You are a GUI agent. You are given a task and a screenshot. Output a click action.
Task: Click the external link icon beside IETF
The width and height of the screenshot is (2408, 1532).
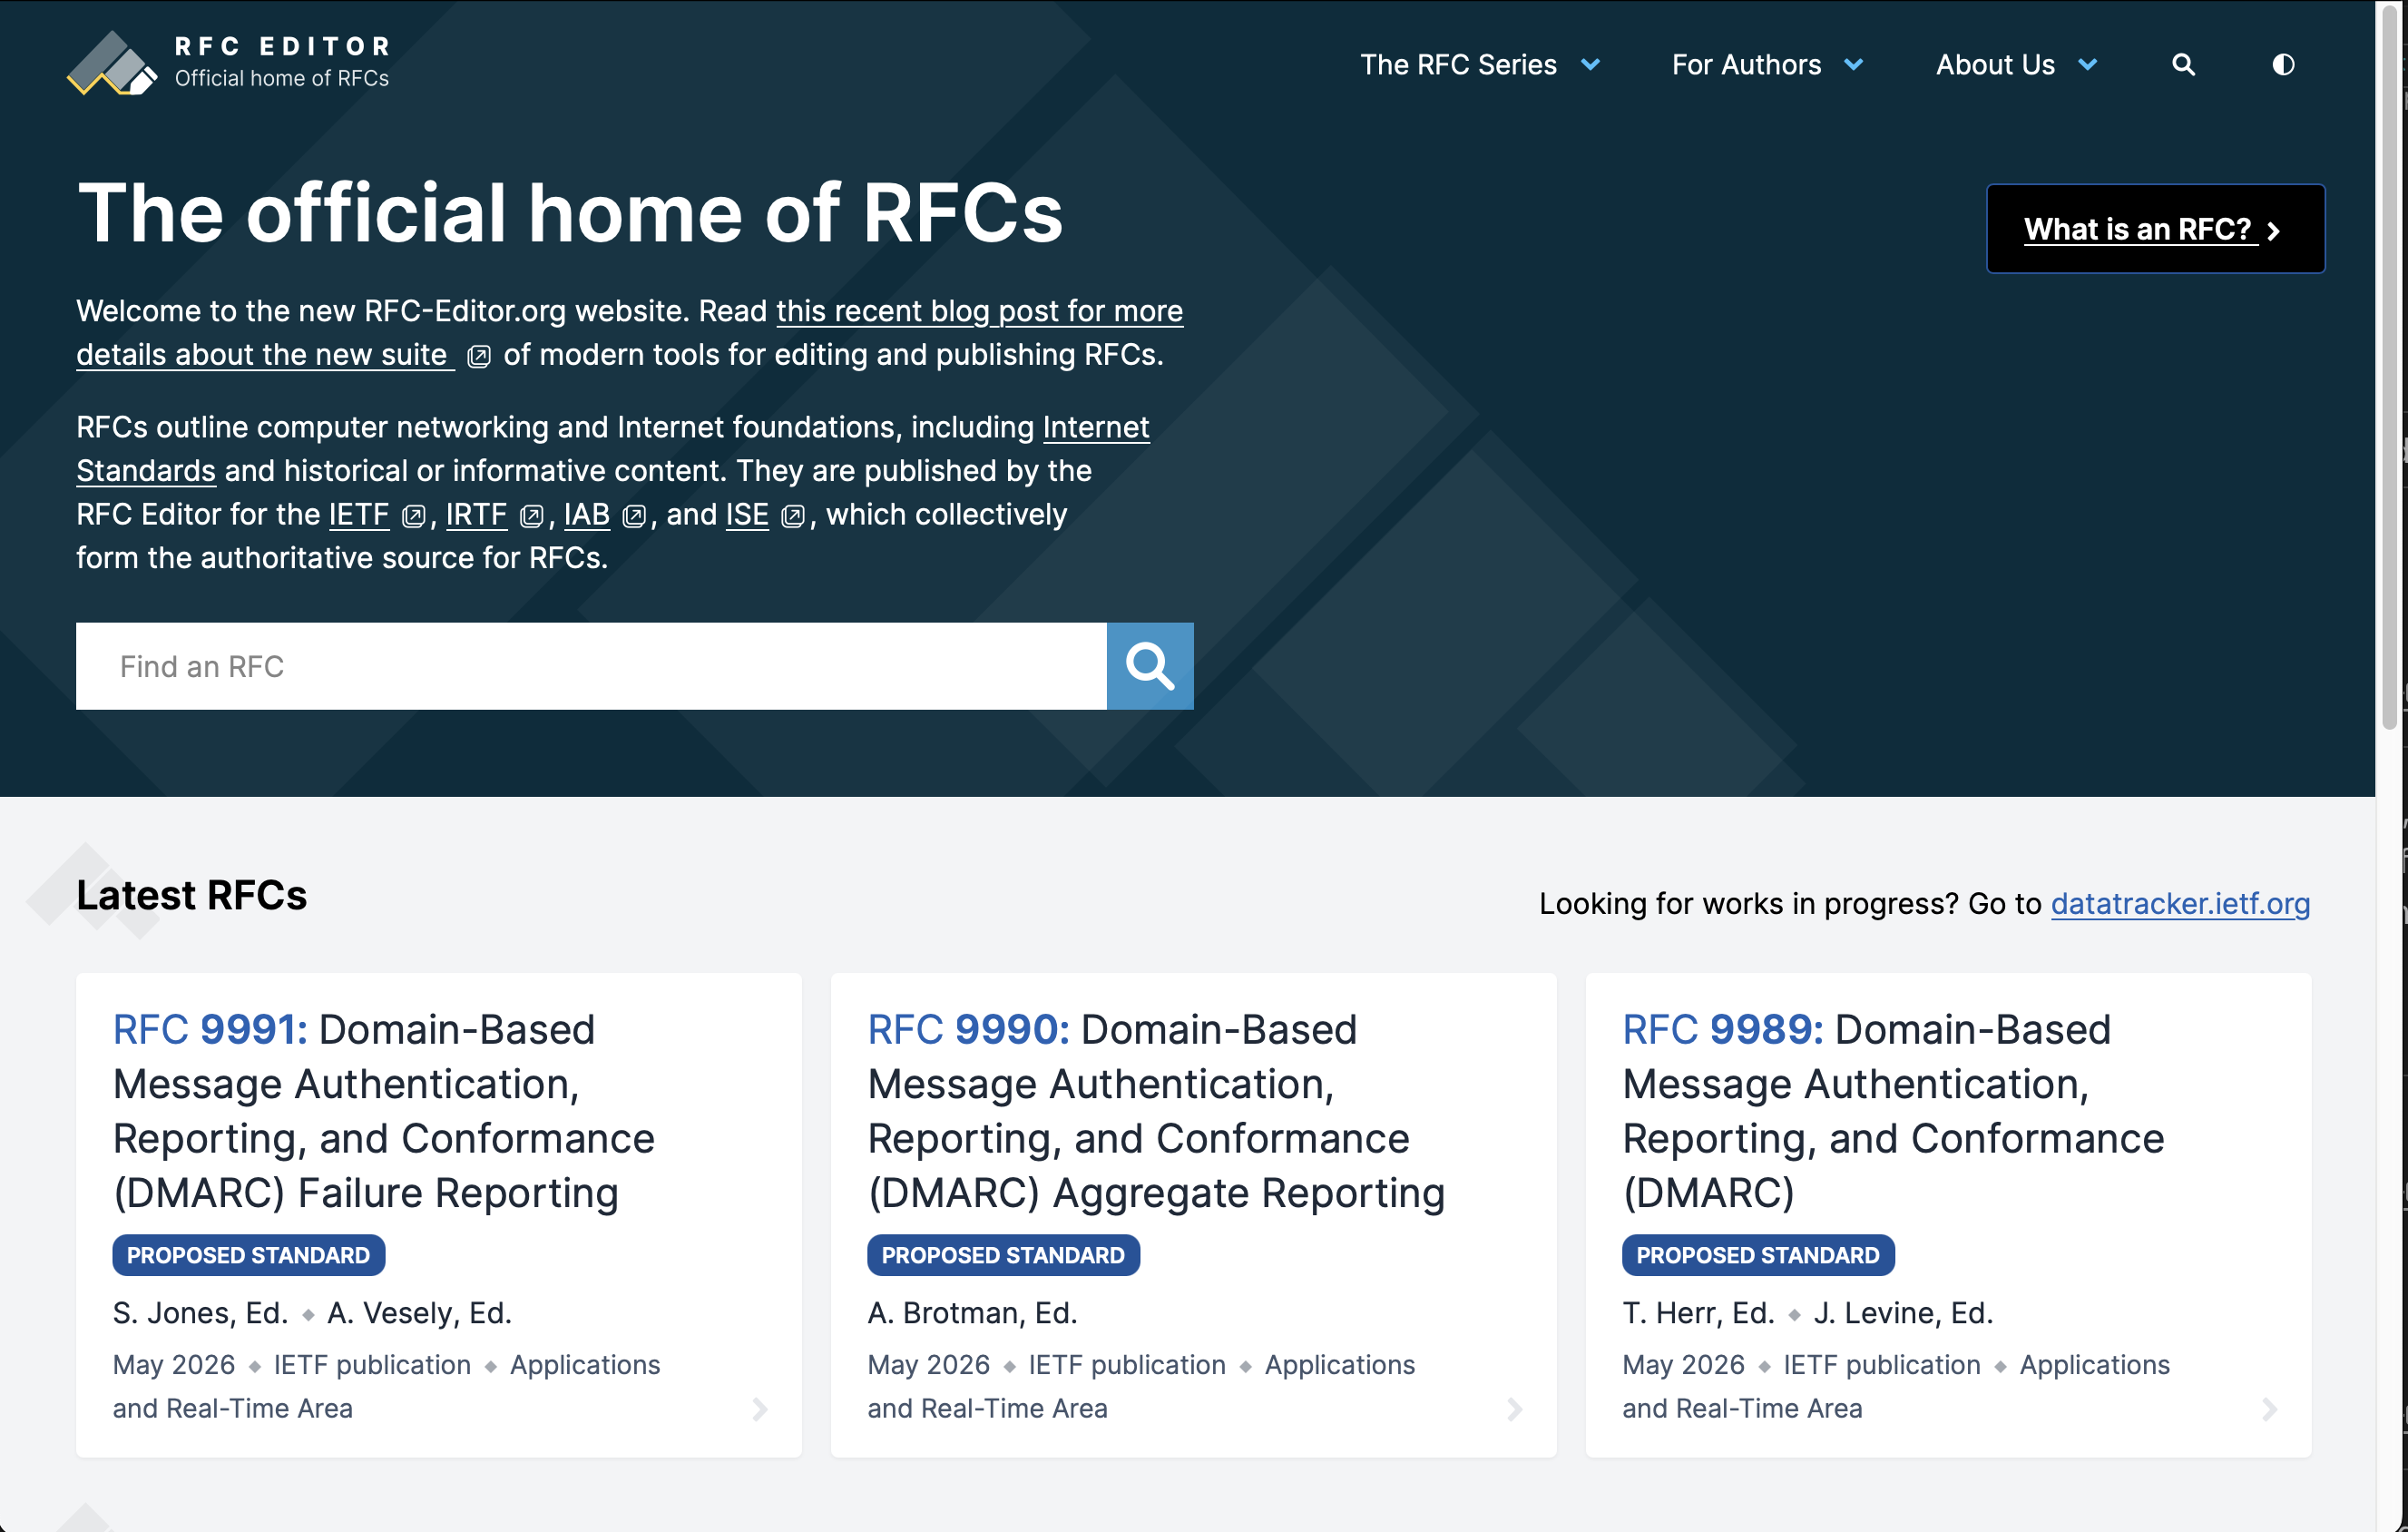[x=413, y=516]
